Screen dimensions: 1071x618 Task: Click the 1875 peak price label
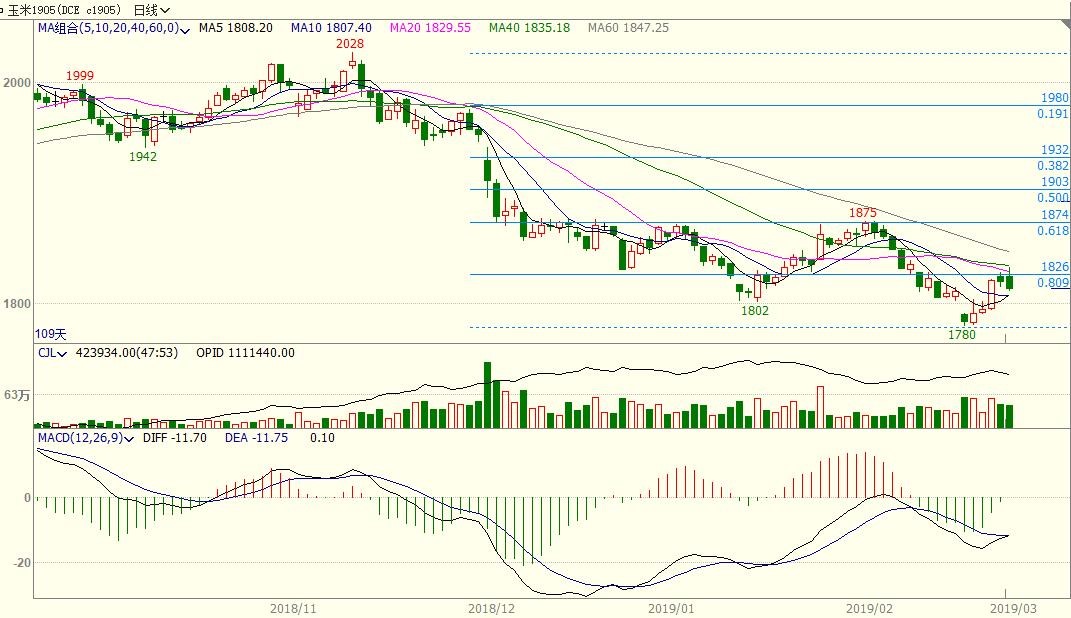point(863,213)
